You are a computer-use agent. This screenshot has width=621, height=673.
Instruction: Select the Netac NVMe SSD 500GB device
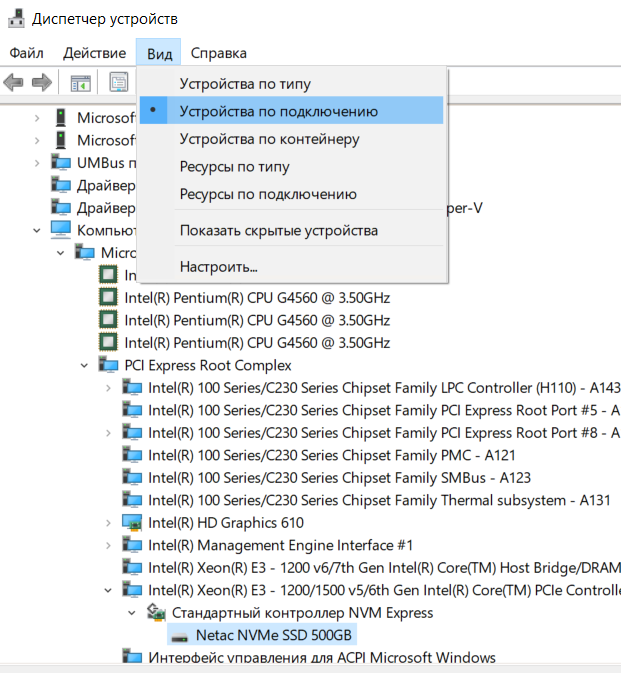pyautogui.click(x=275, y=636)
